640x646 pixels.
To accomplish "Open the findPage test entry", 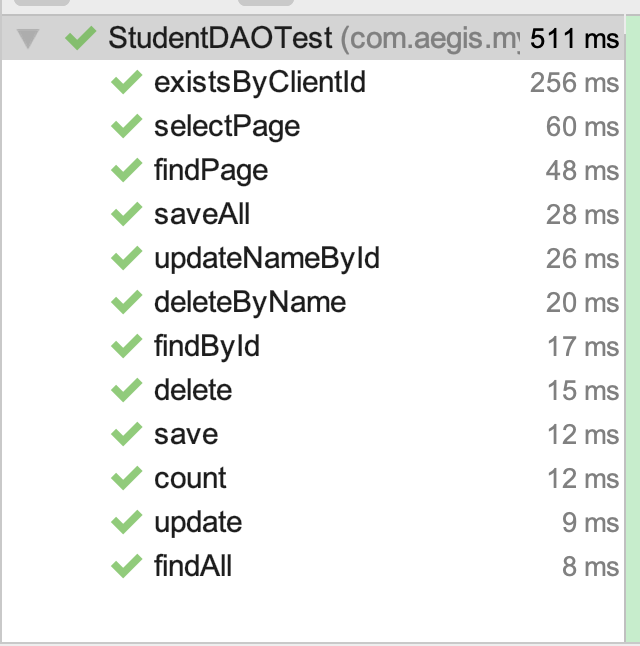I will (211, 171).
